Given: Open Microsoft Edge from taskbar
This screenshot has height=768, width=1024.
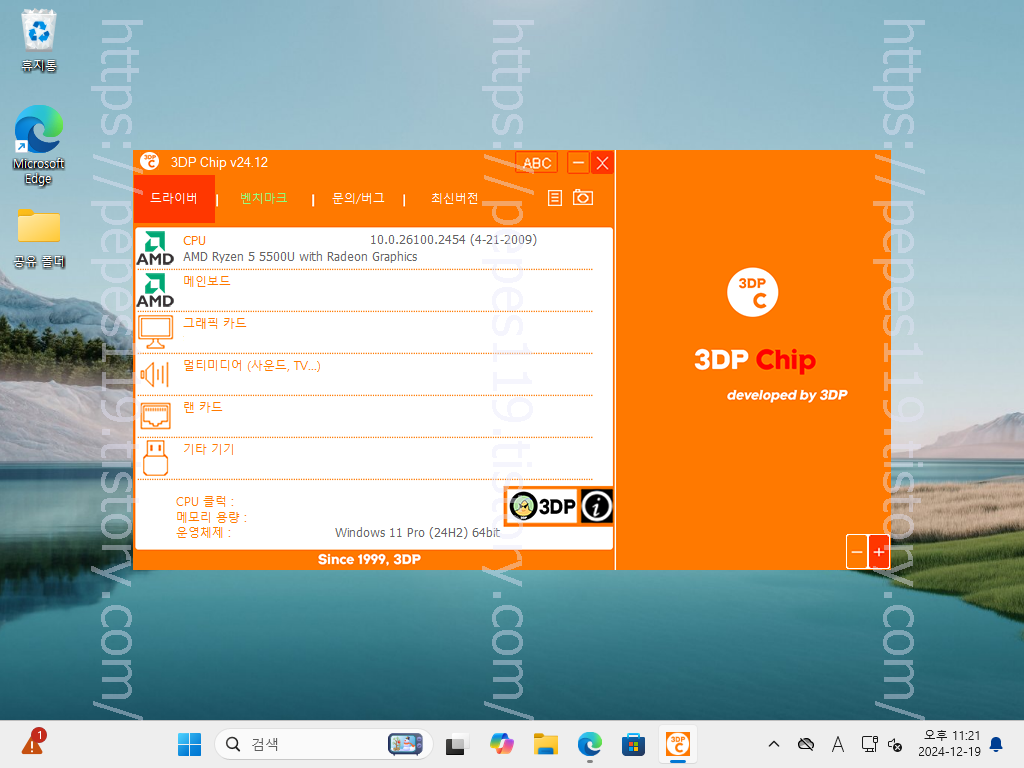Looking at the screenshot, I should pos(590,744).
